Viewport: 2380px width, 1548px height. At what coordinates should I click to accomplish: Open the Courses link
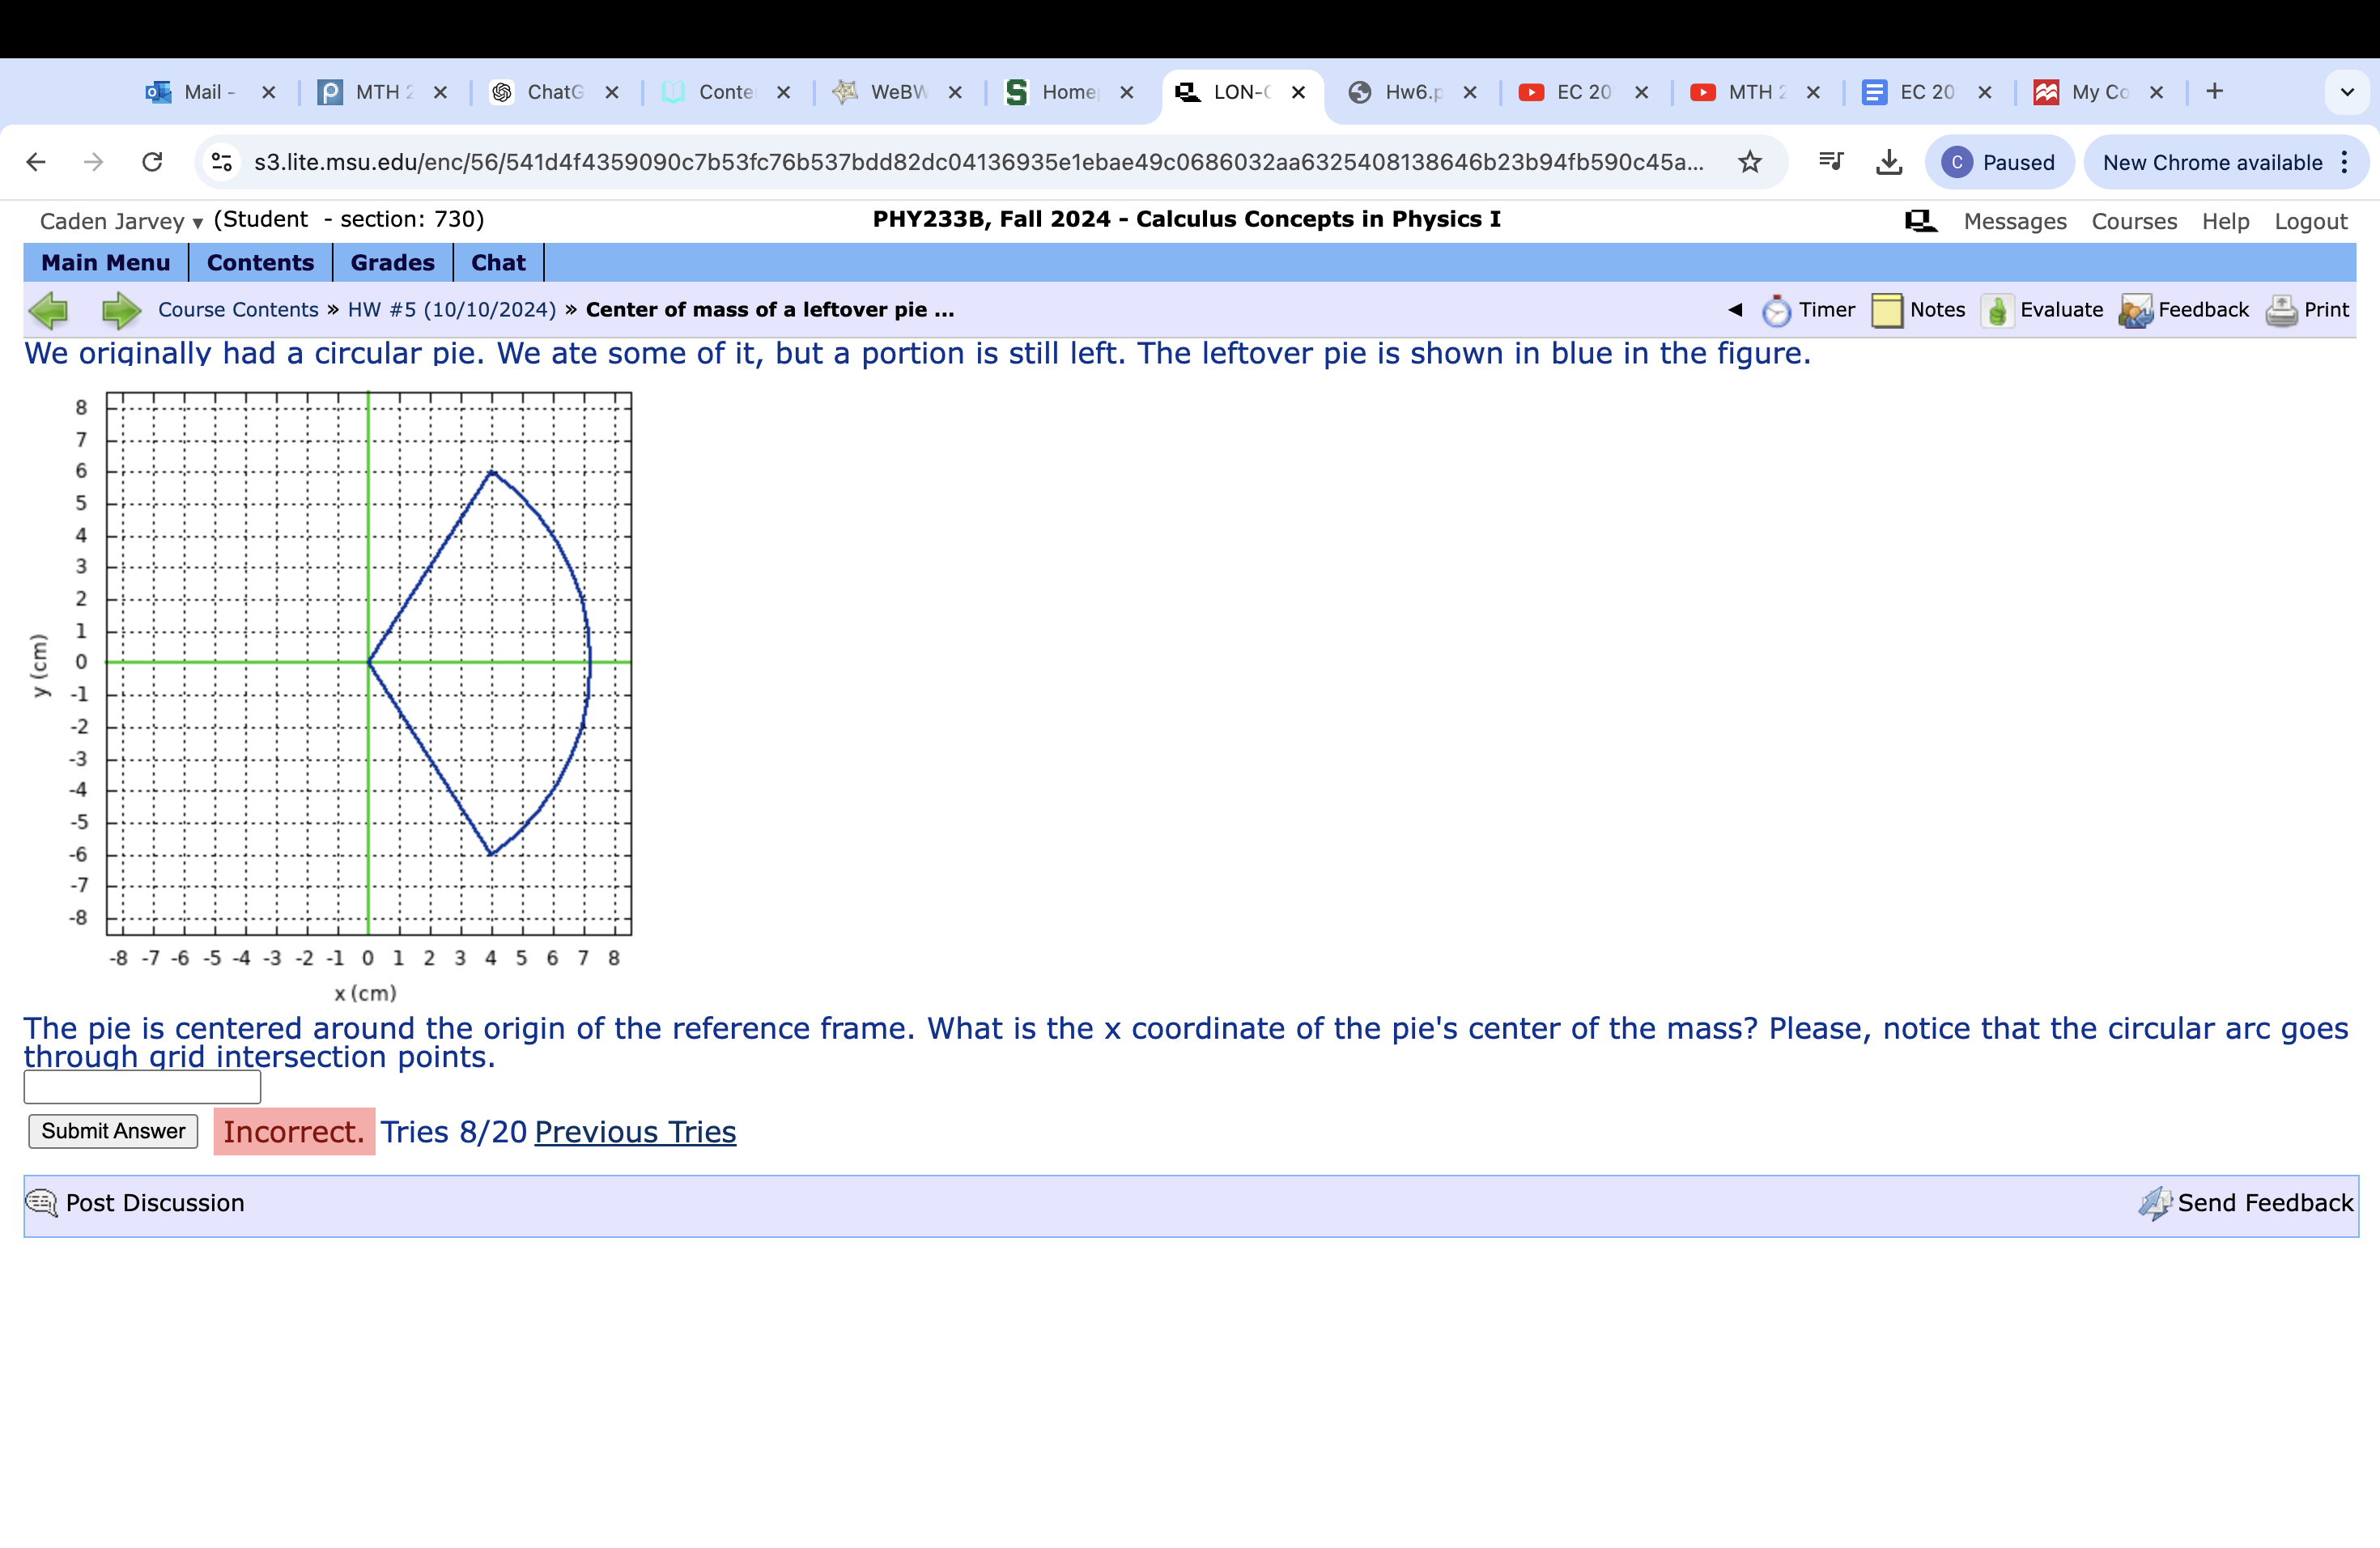pos(2134,221)
